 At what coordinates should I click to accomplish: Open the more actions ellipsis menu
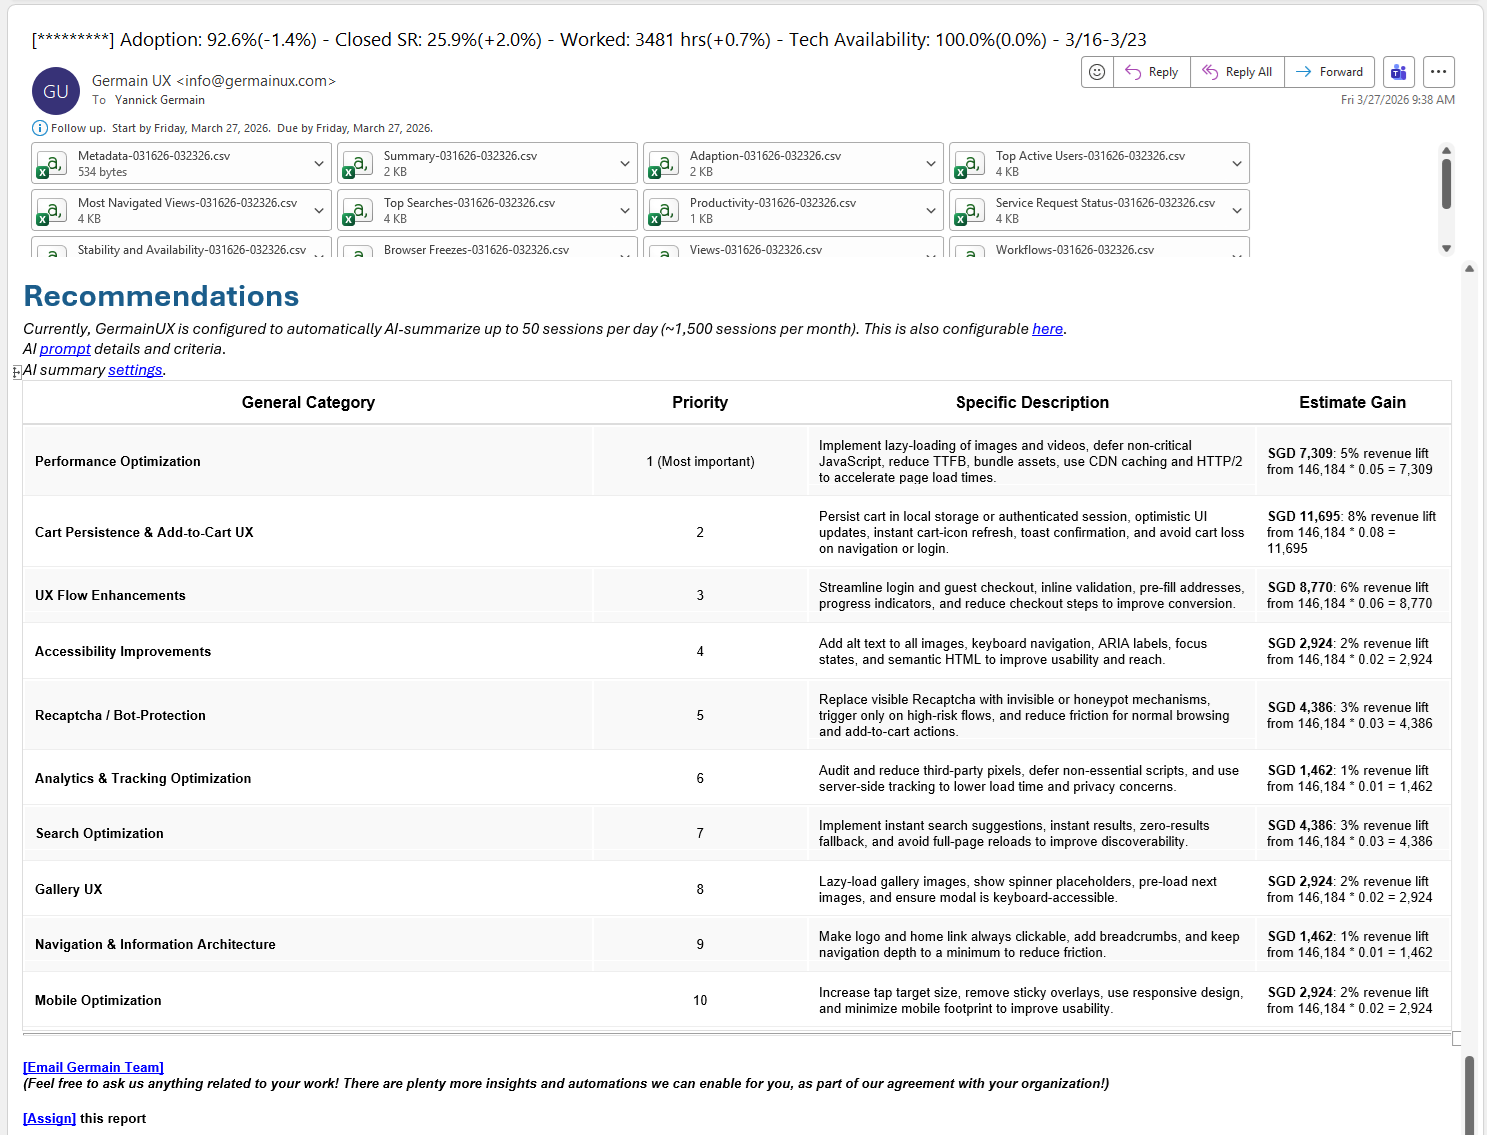coord(1438,72)
